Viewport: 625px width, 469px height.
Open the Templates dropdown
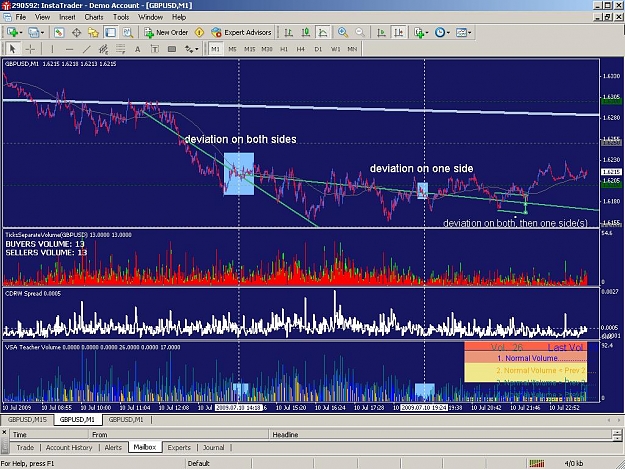463,33
